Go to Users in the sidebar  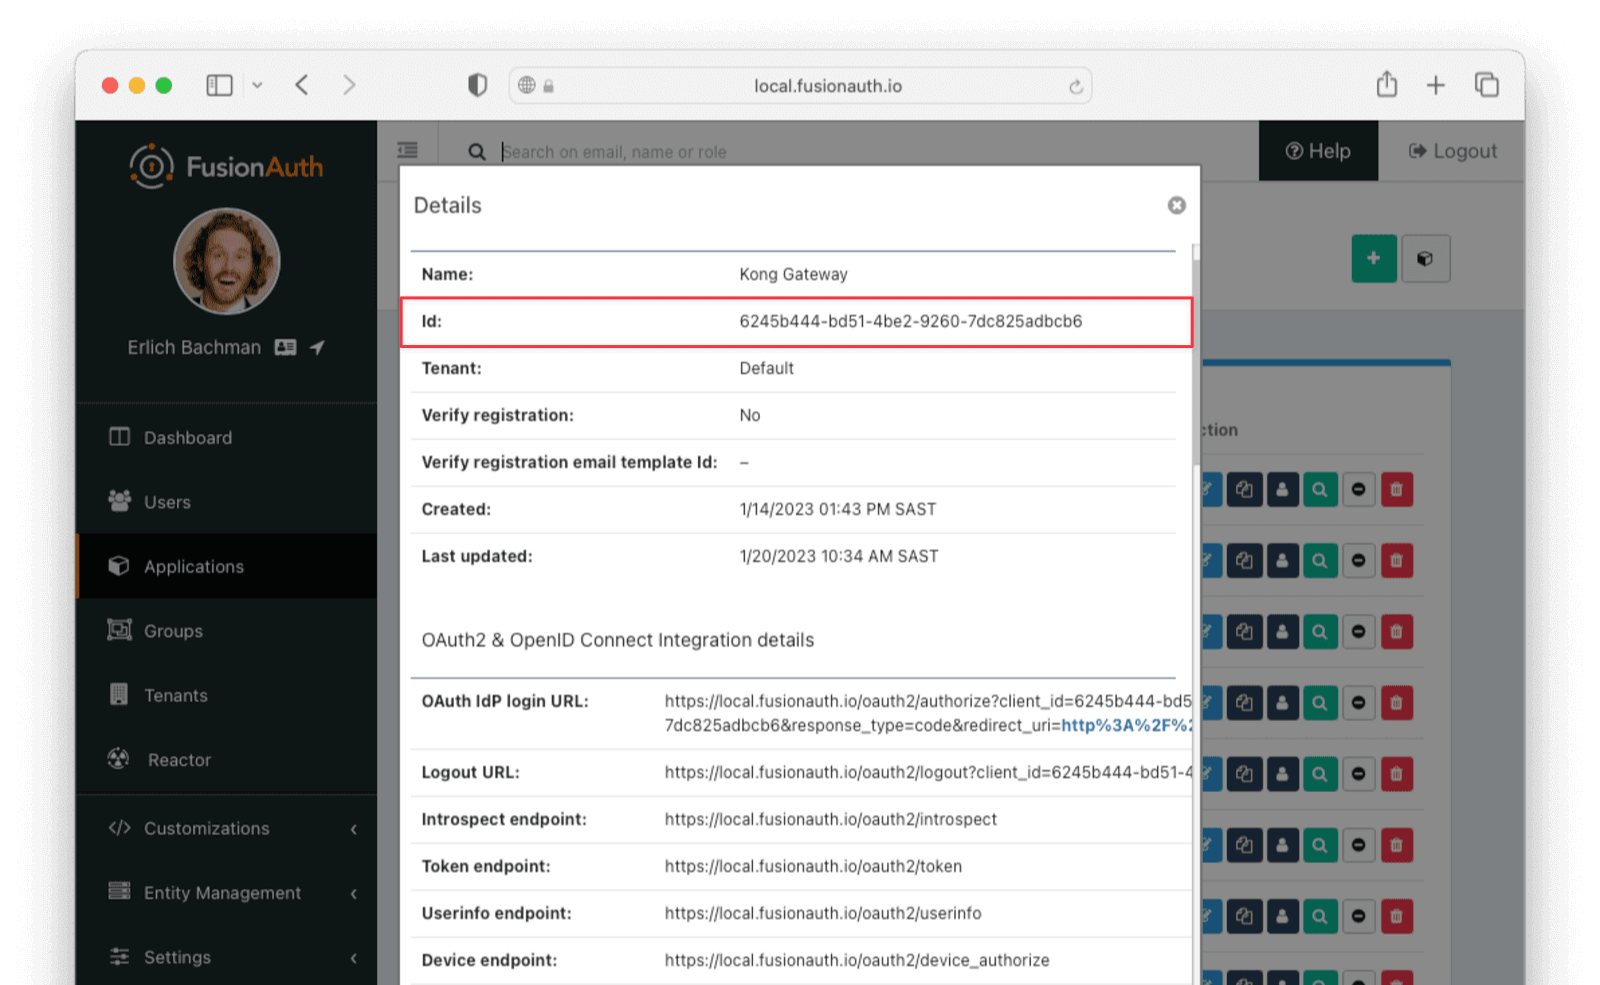[226, 502]
